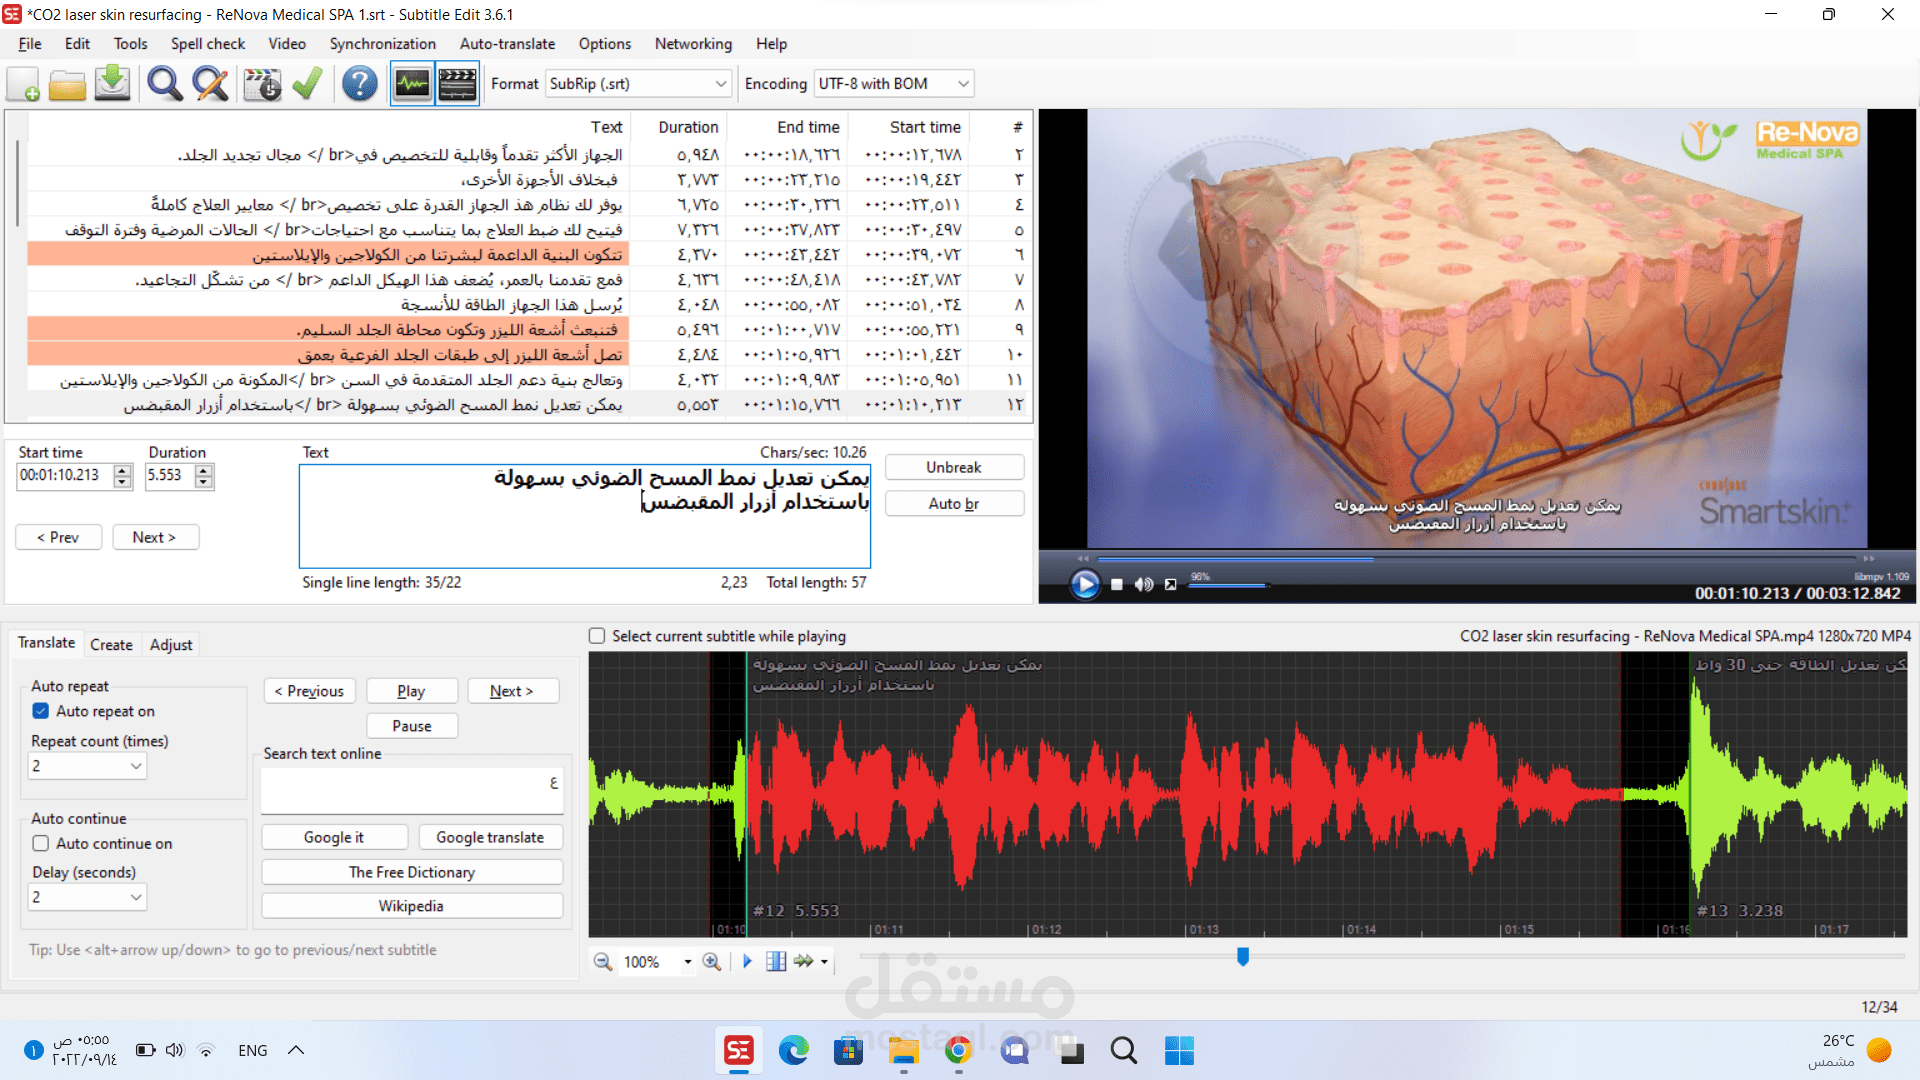Enable the Auto continue on checkbox

click(x=41, y=844)
